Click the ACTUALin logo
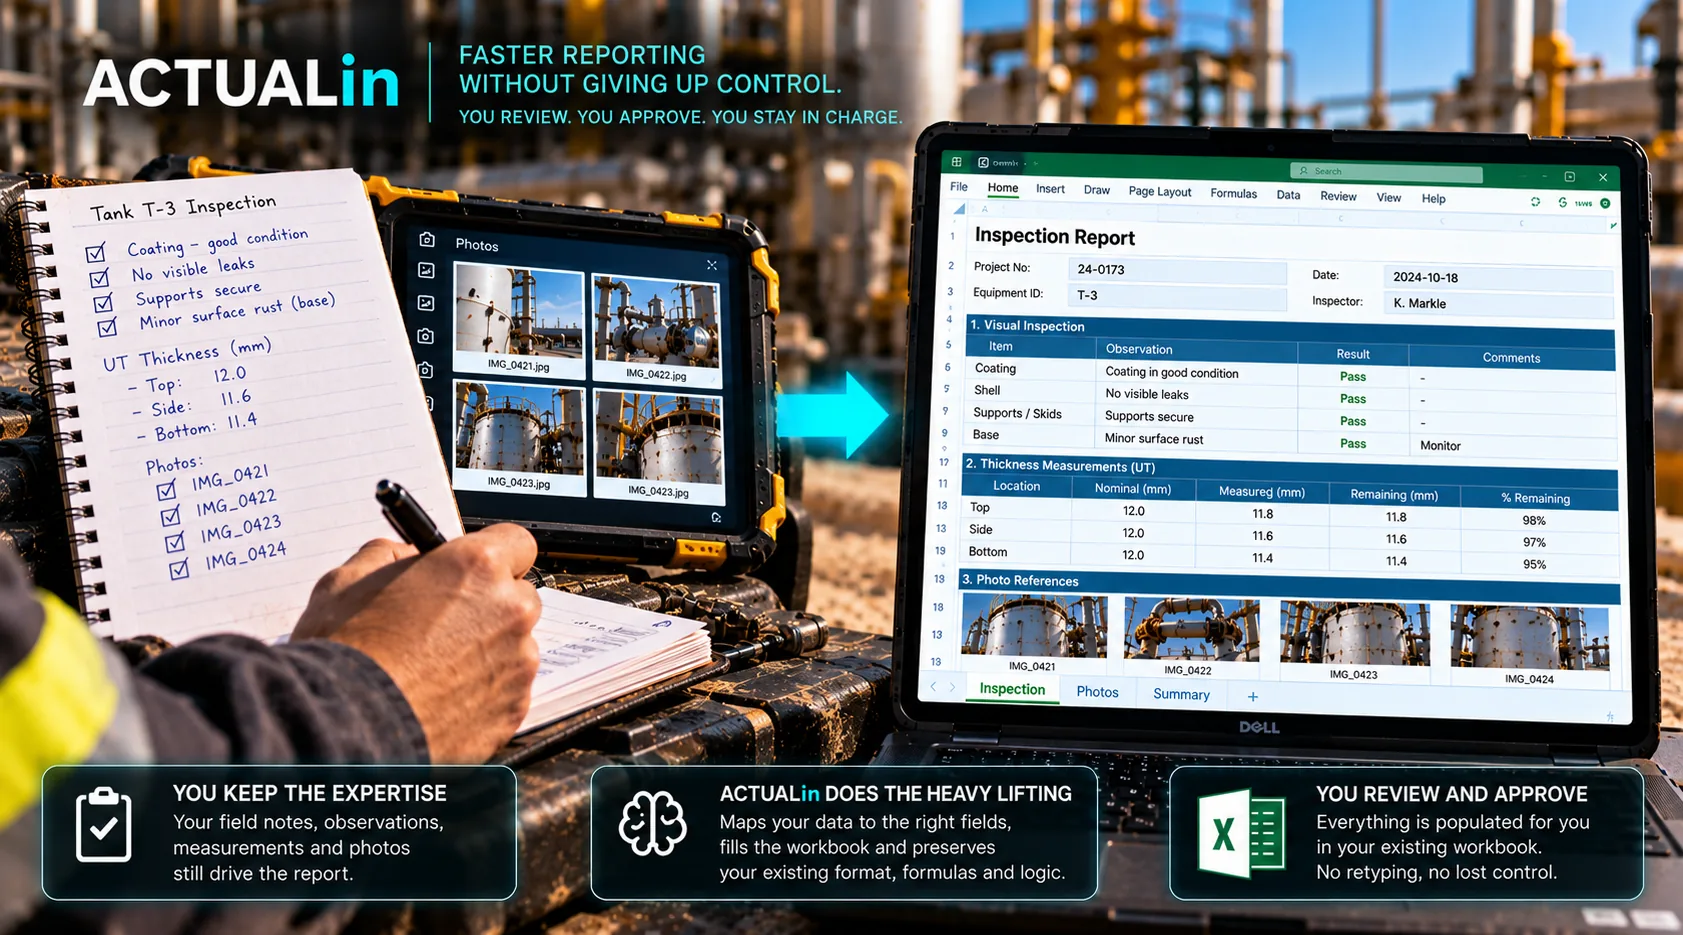 click(x=241, y=82)
